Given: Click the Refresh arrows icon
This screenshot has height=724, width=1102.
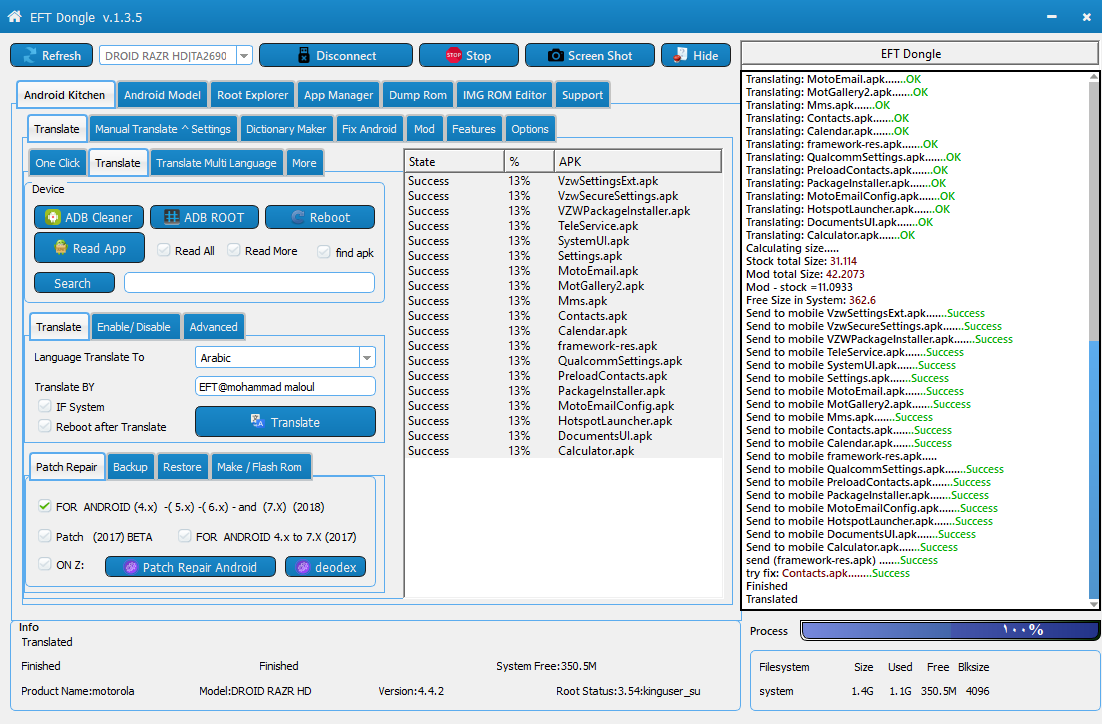Looking at the screenshot, I should click(30, 56).
